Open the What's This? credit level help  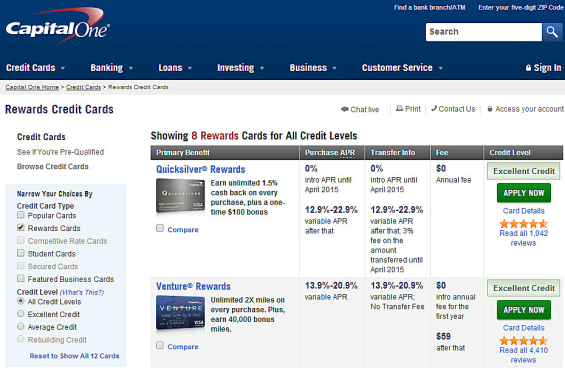[82, 292]
